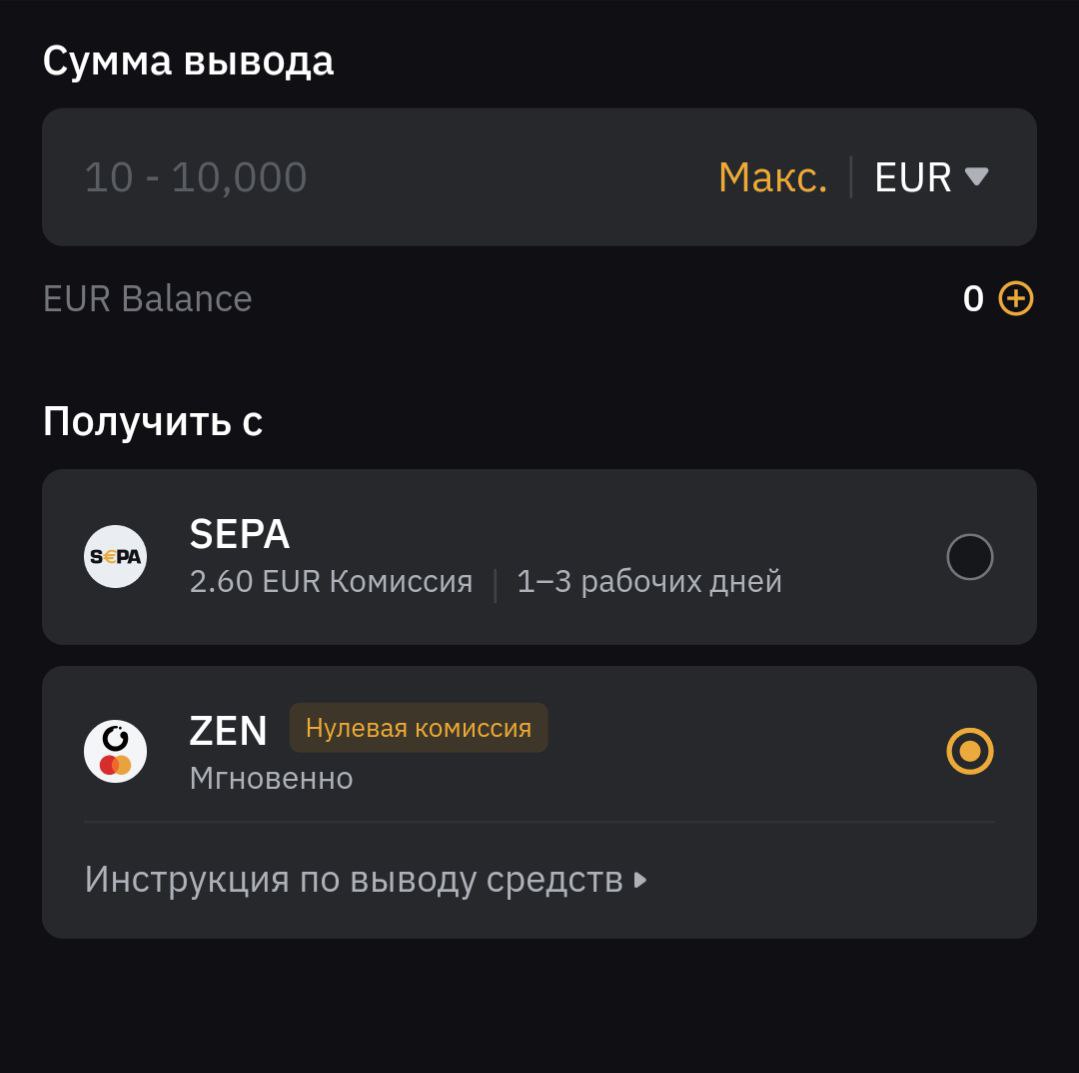Expand Инструкция по выводу средств
1079x1073 pixels.
(365, 880)
